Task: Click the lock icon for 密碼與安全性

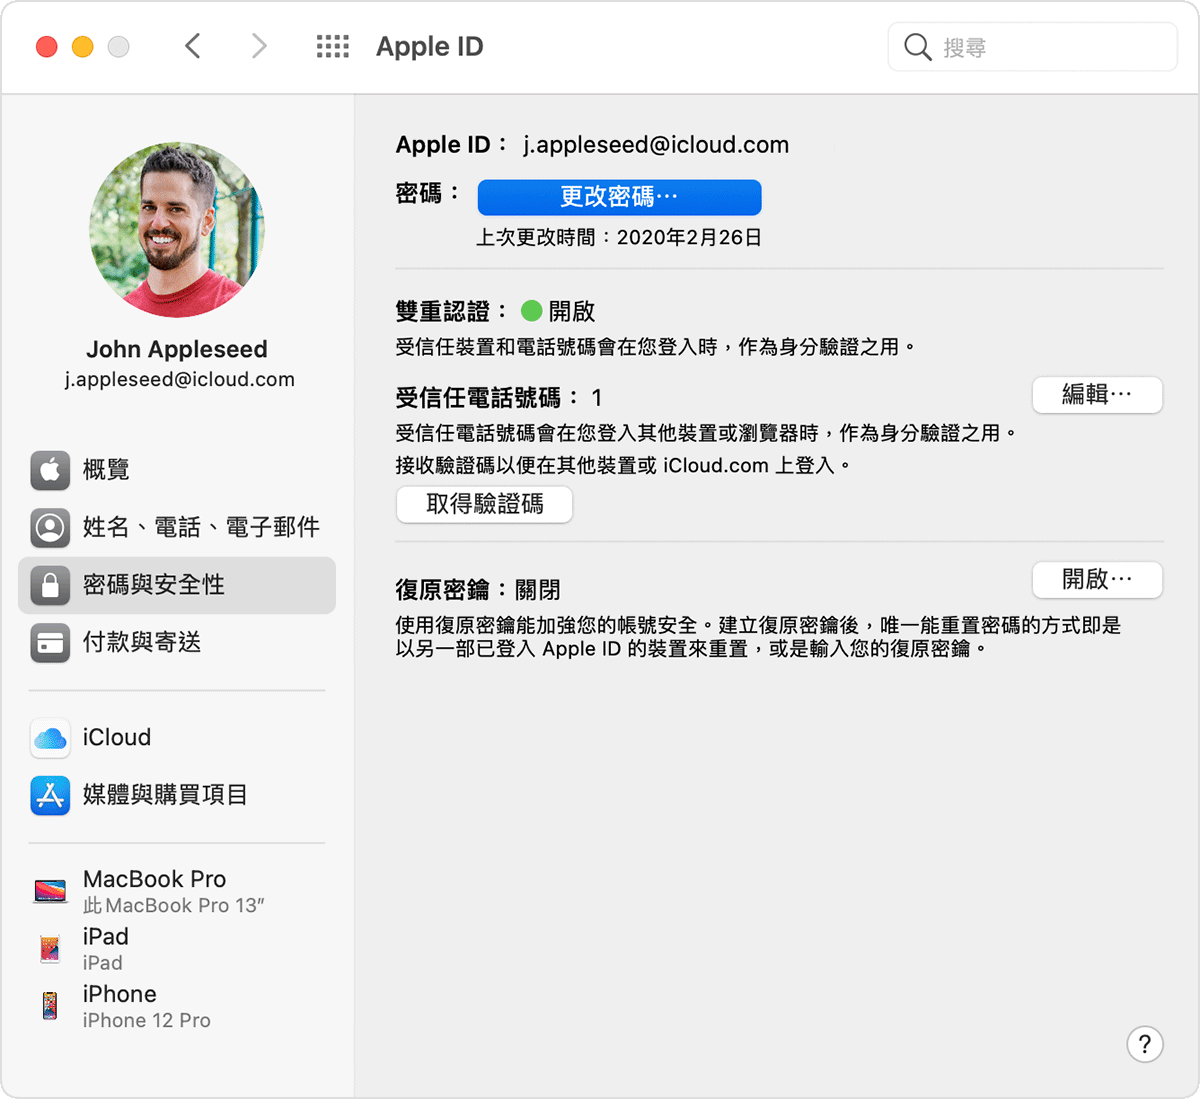Action: [50, 585]
